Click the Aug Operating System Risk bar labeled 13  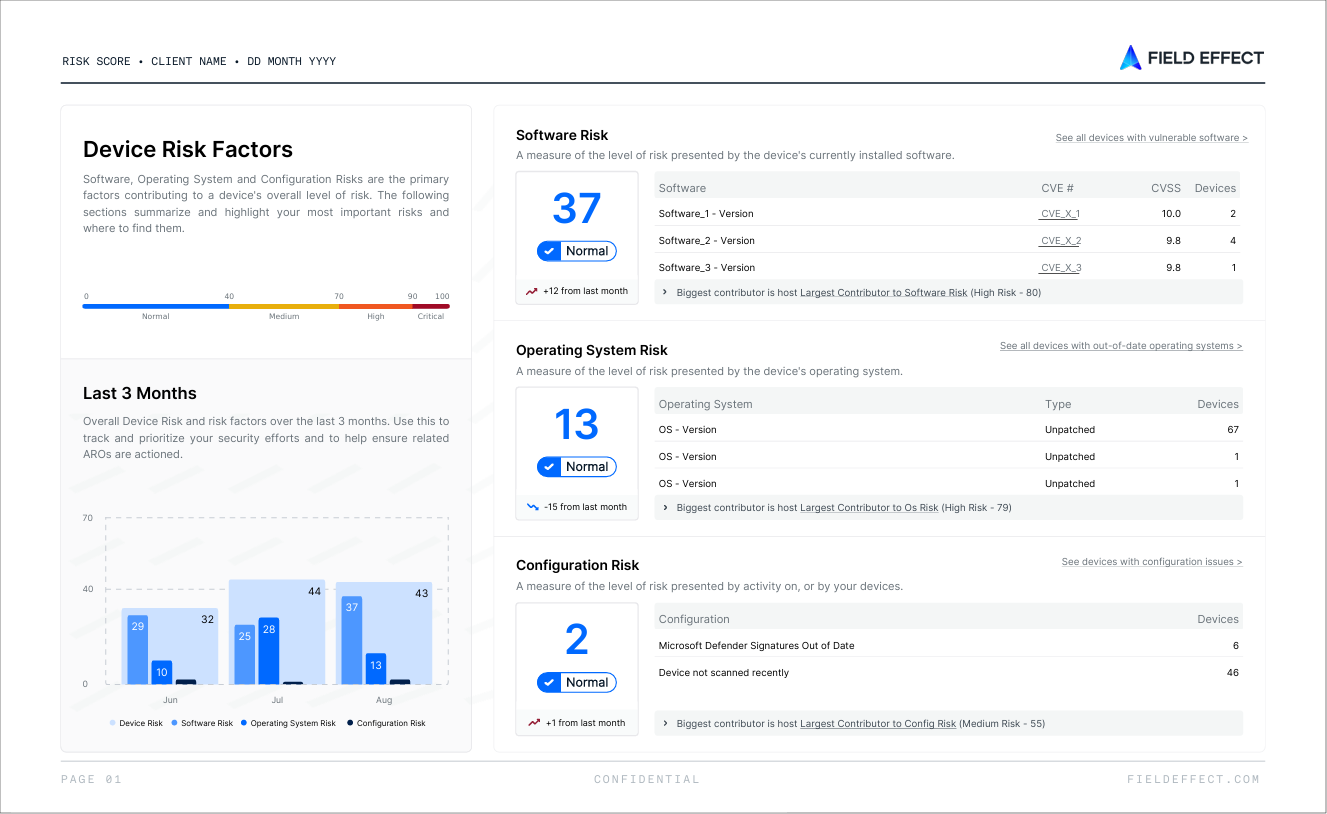click(x=376, y=669)
